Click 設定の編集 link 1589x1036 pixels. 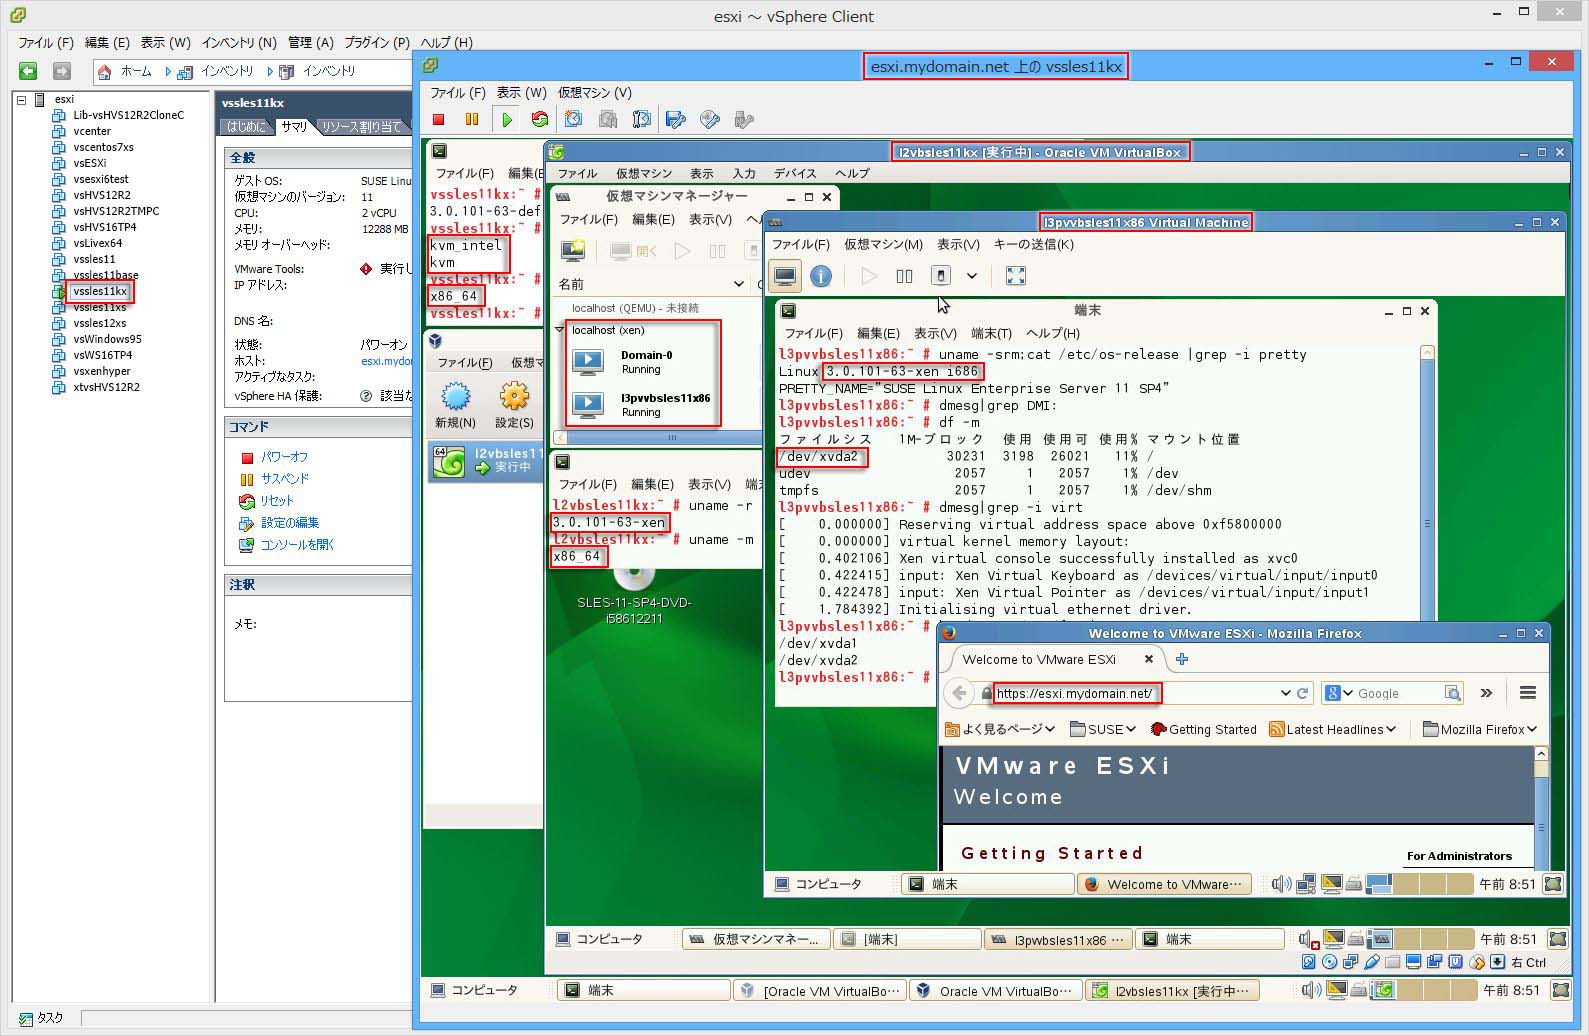click(x=290, y=523)
